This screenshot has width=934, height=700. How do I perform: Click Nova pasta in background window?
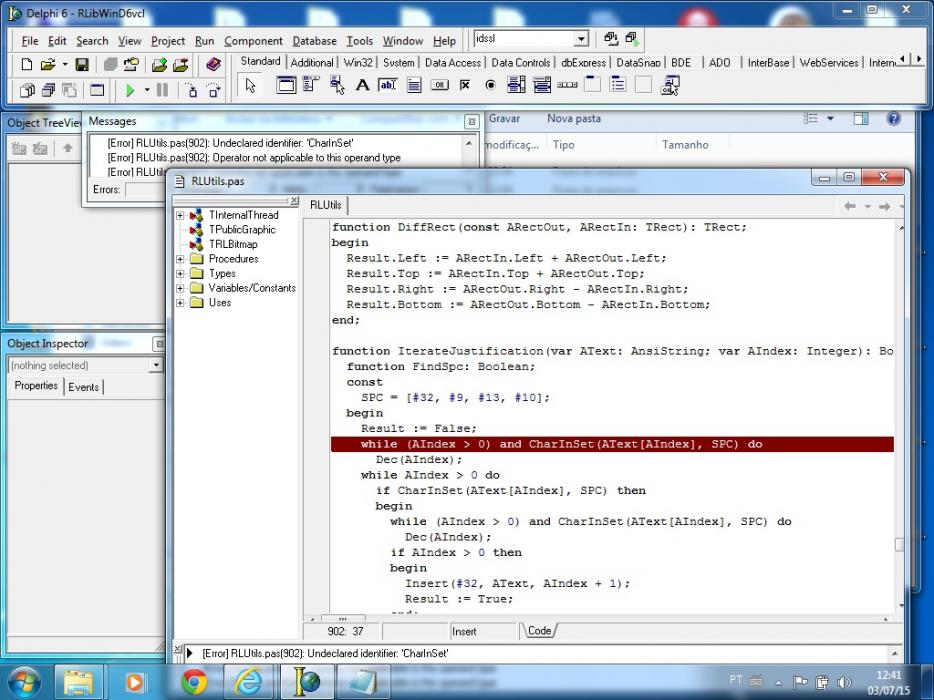point(574,119)
